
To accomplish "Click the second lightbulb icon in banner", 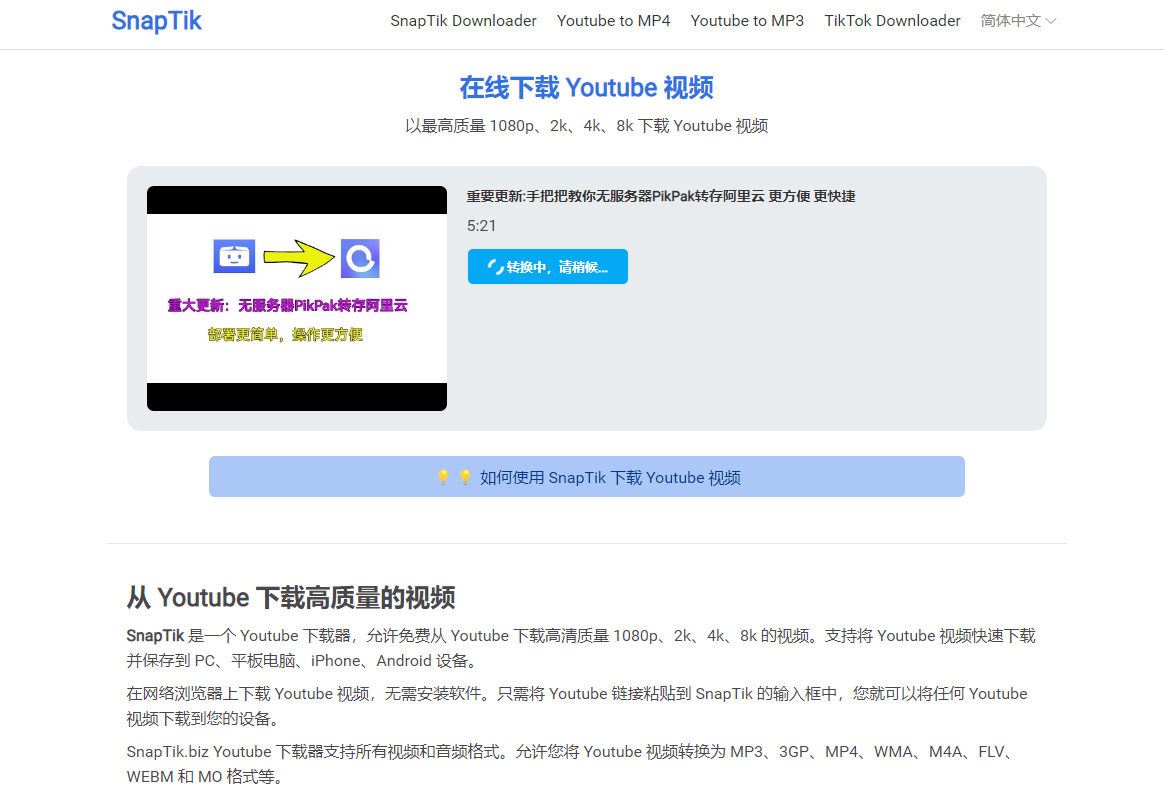I will (465, 478).
